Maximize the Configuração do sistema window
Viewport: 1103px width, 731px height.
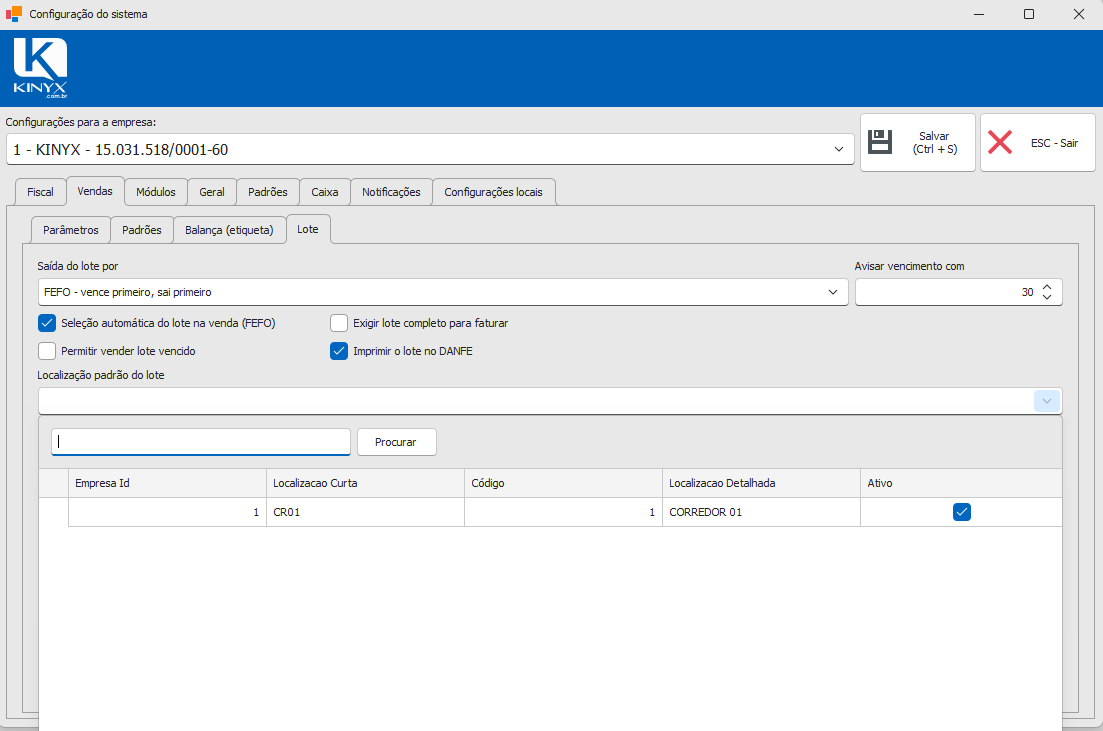[1028, 14]
